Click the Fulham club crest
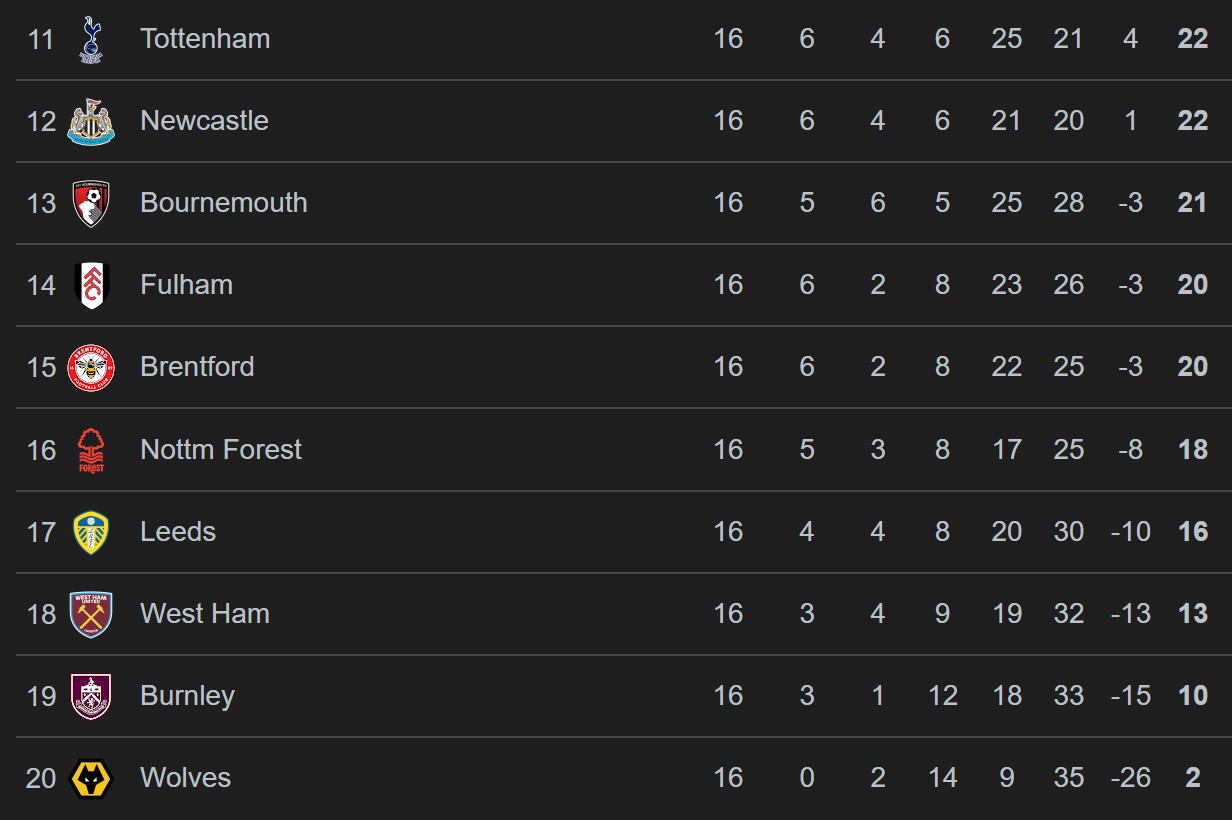 tap(91, 285)
